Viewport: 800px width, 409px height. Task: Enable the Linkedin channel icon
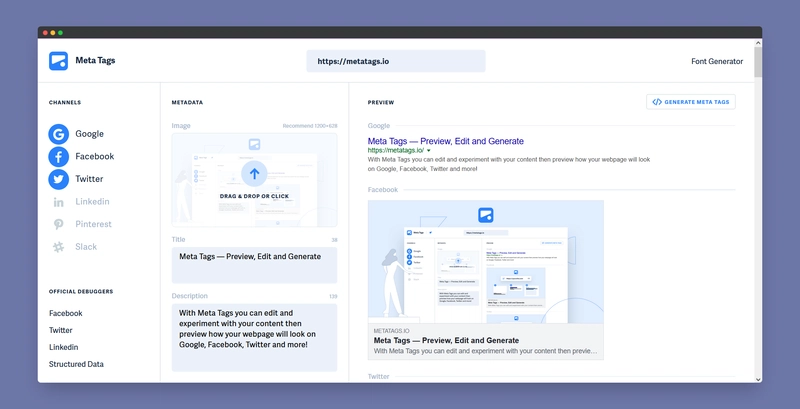(x=59, y=202)
